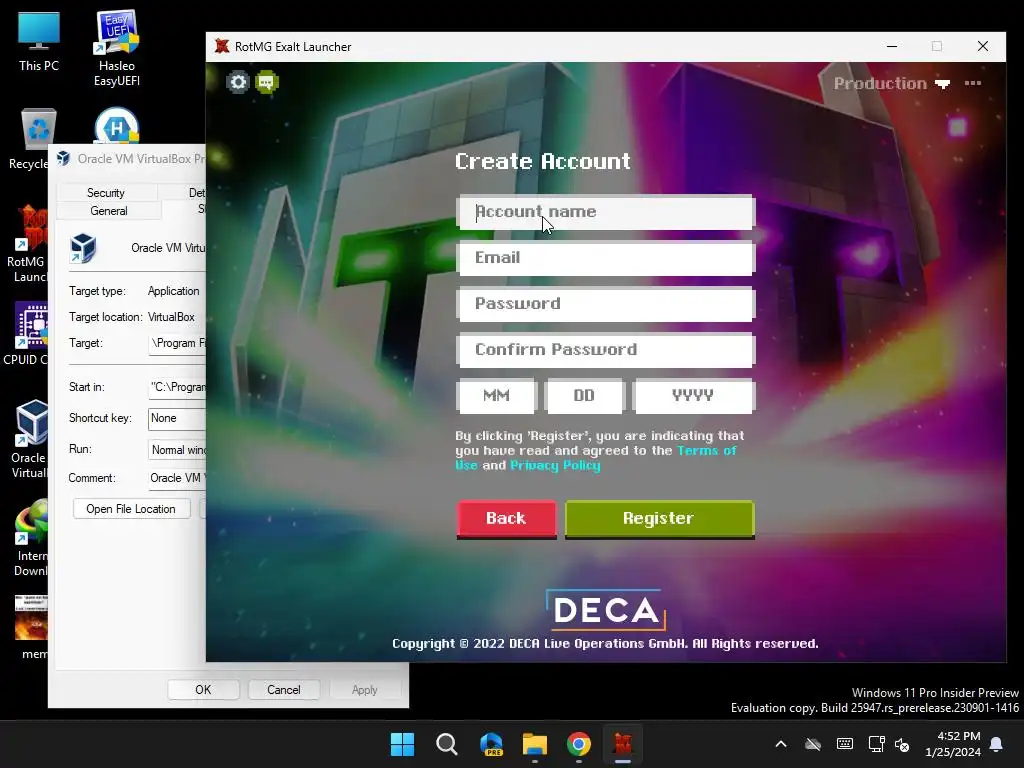Click the green Register button
Screen dimensions: 1024x768
coord(659,519)
